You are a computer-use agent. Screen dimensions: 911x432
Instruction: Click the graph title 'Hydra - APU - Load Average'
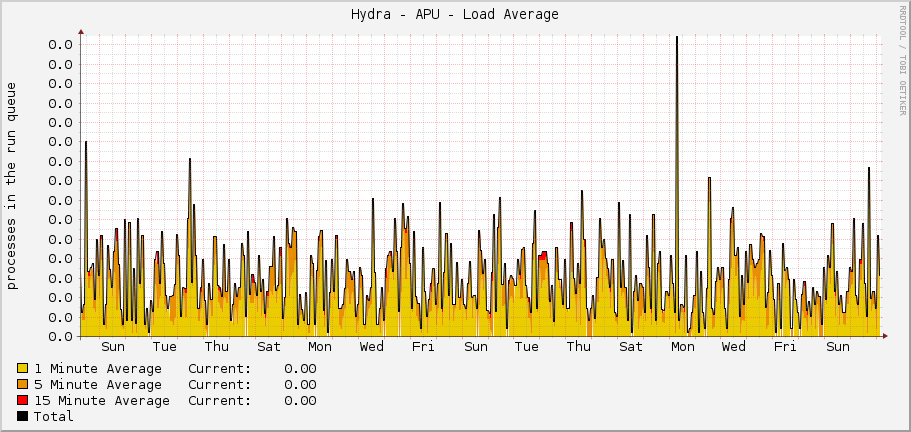455,14
